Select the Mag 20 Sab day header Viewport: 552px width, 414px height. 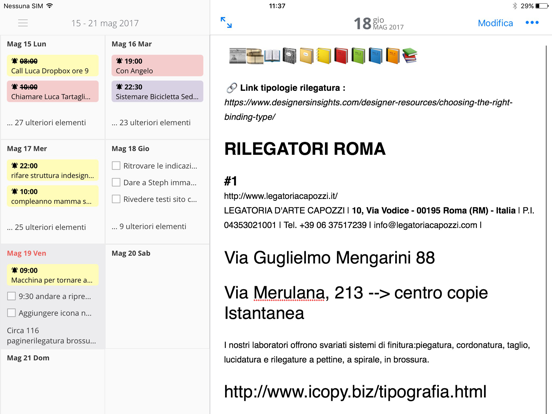(x=131, y=253)
